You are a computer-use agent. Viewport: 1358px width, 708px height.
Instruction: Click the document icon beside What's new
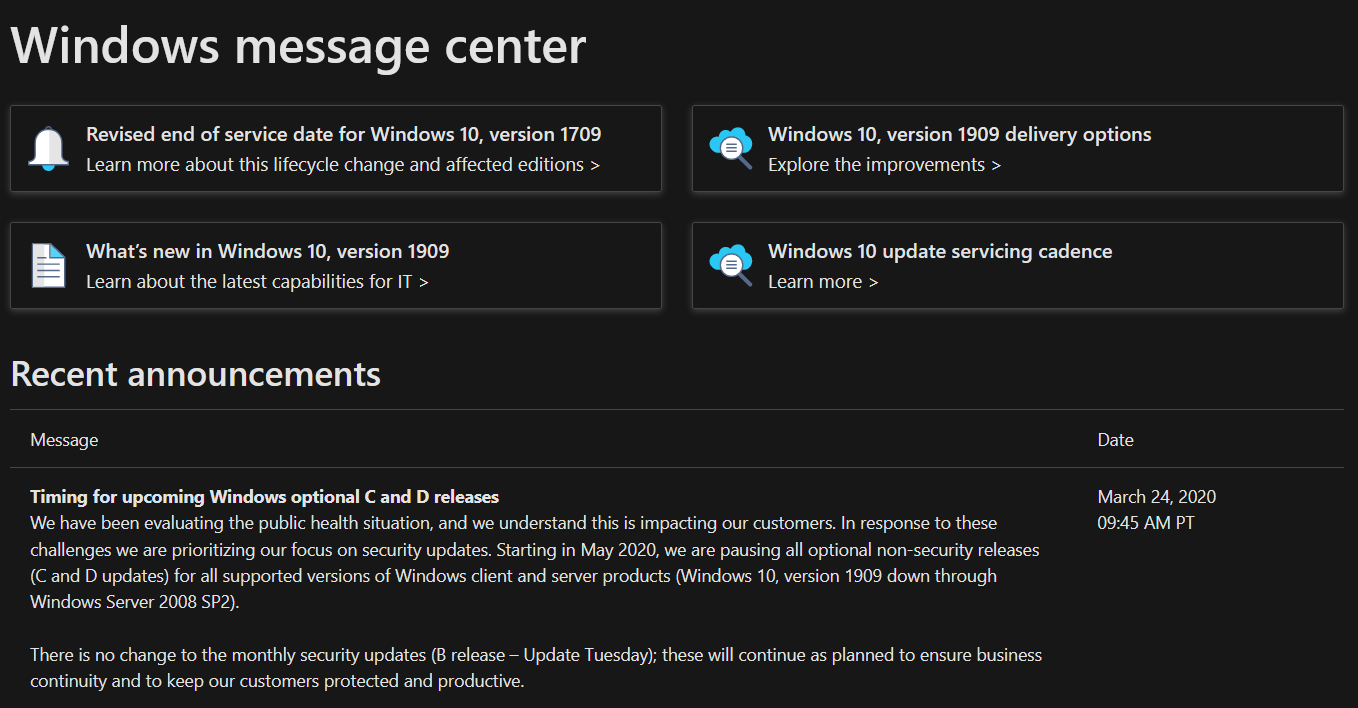point(49,265)
